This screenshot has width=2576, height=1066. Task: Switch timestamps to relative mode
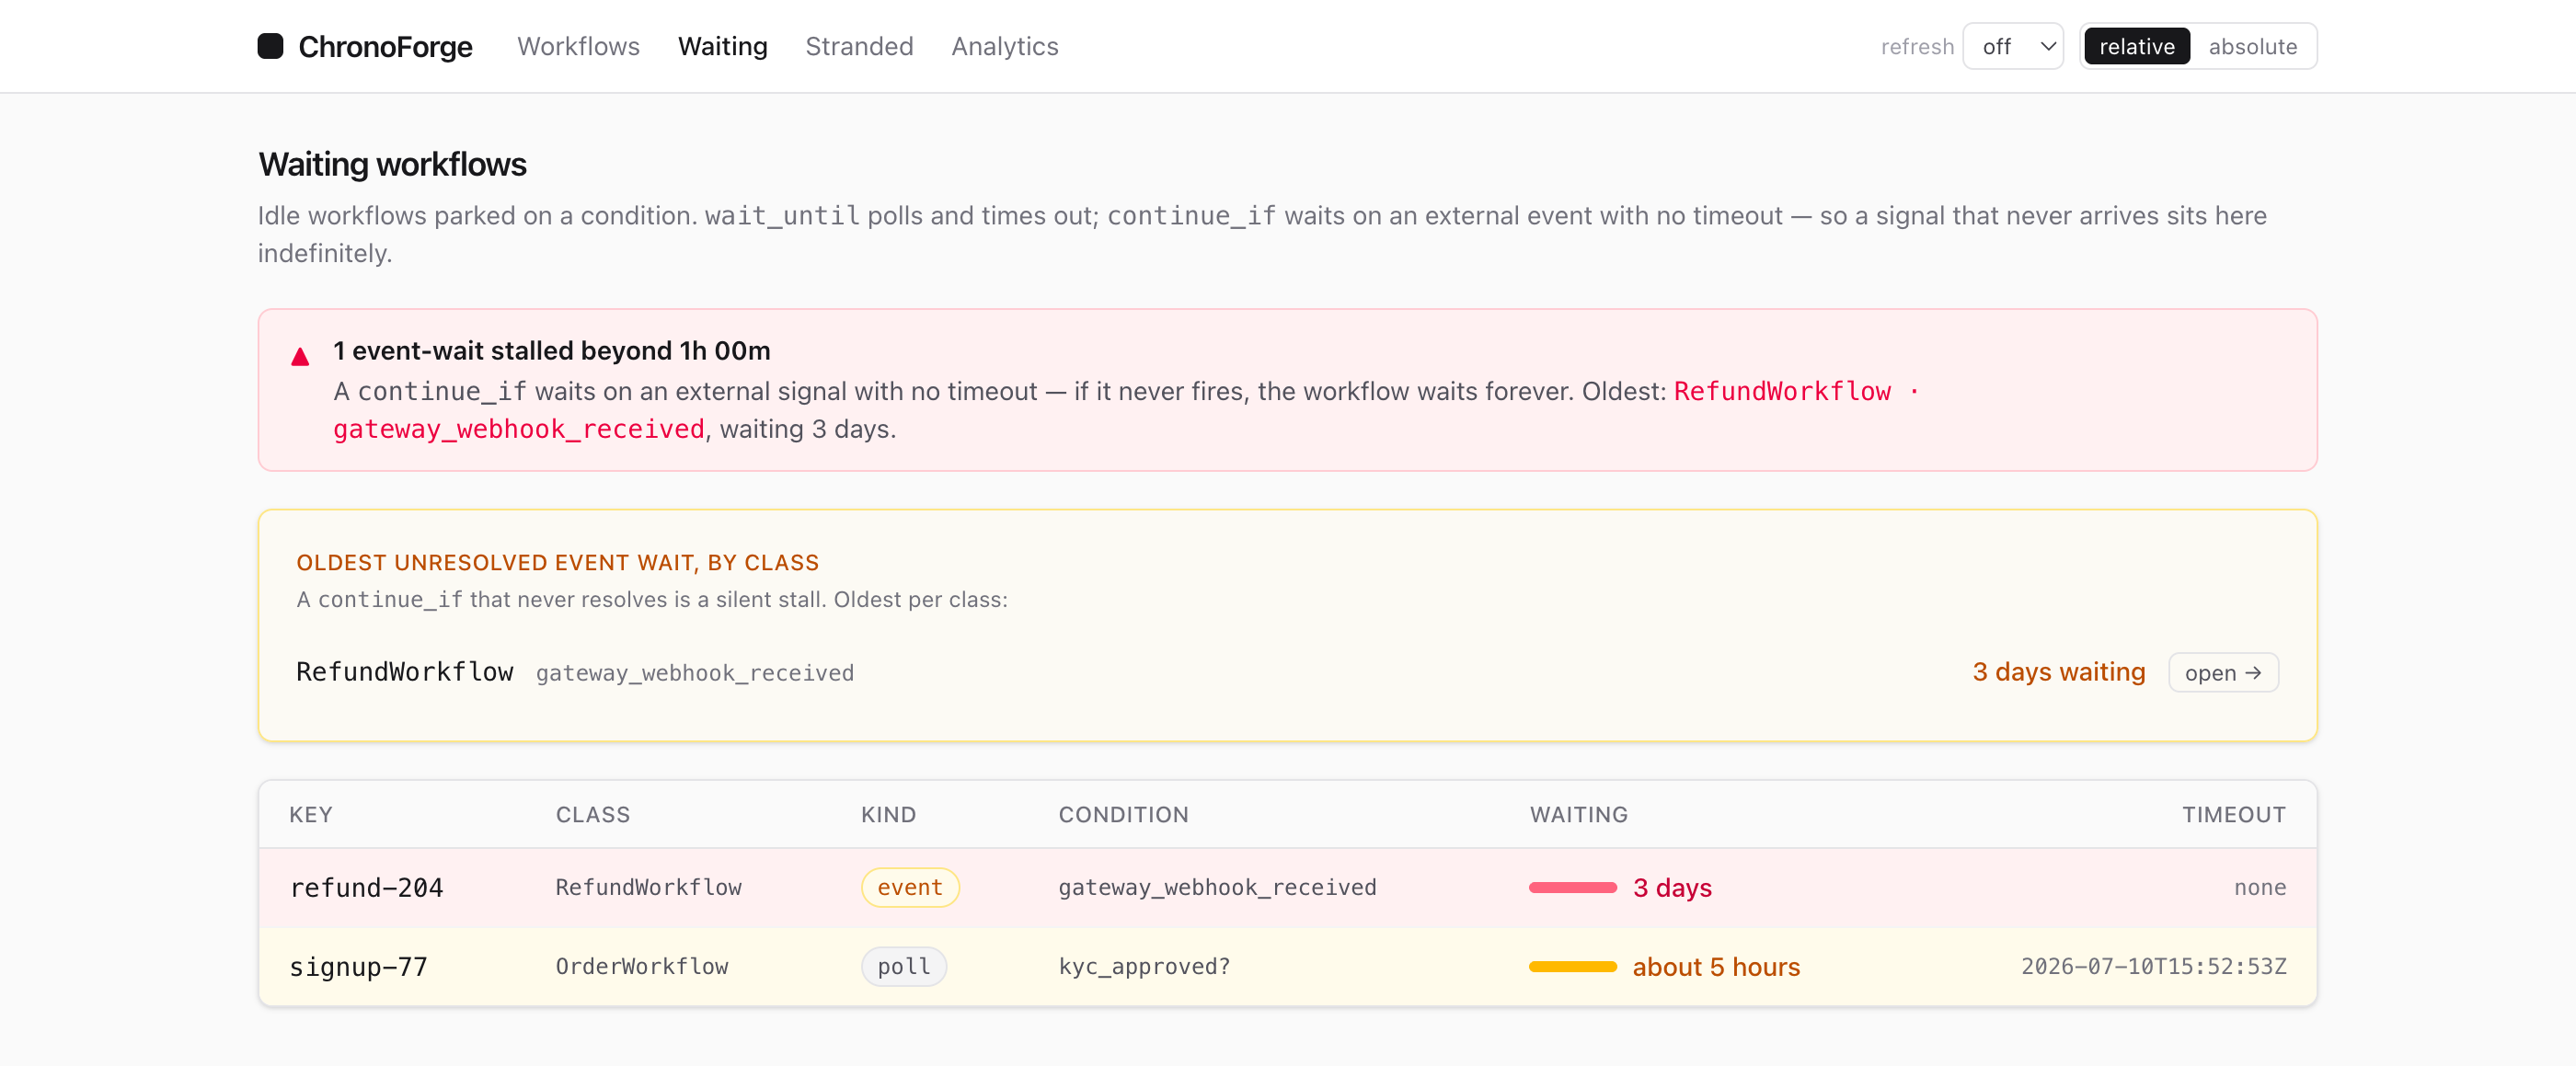2136,46
